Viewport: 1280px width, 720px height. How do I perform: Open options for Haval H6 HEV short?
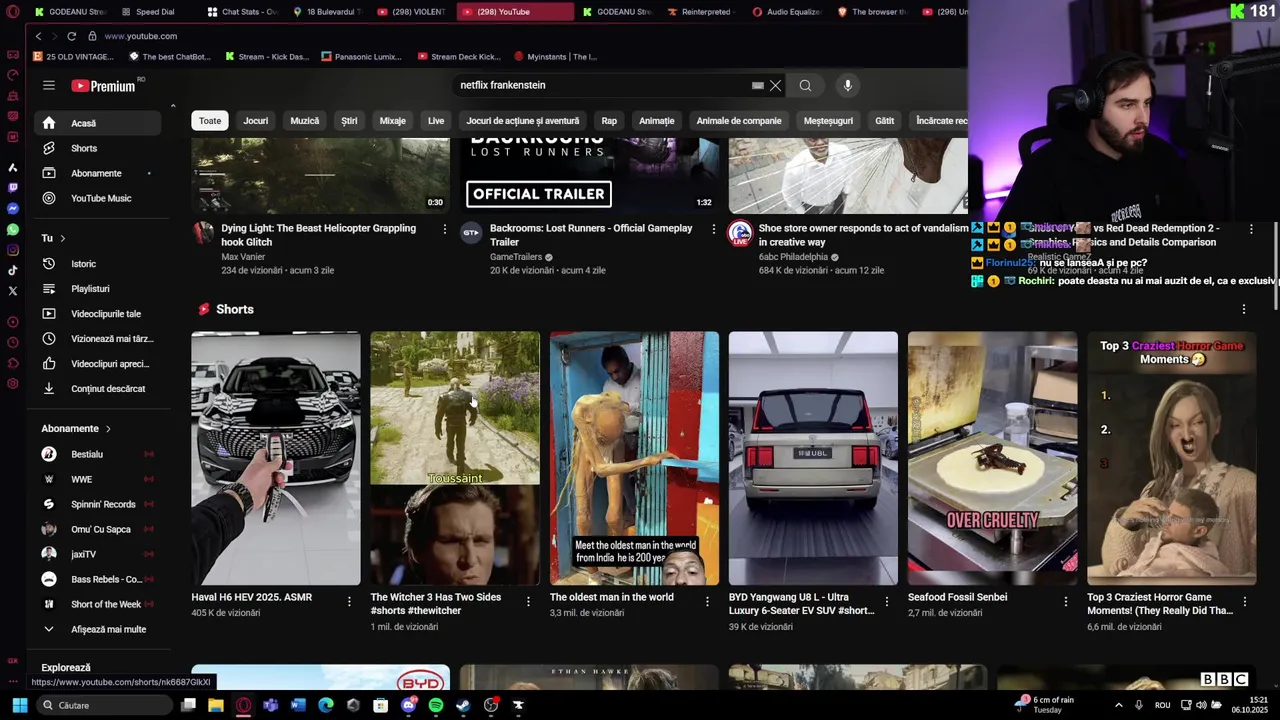[x=349, y=601]
